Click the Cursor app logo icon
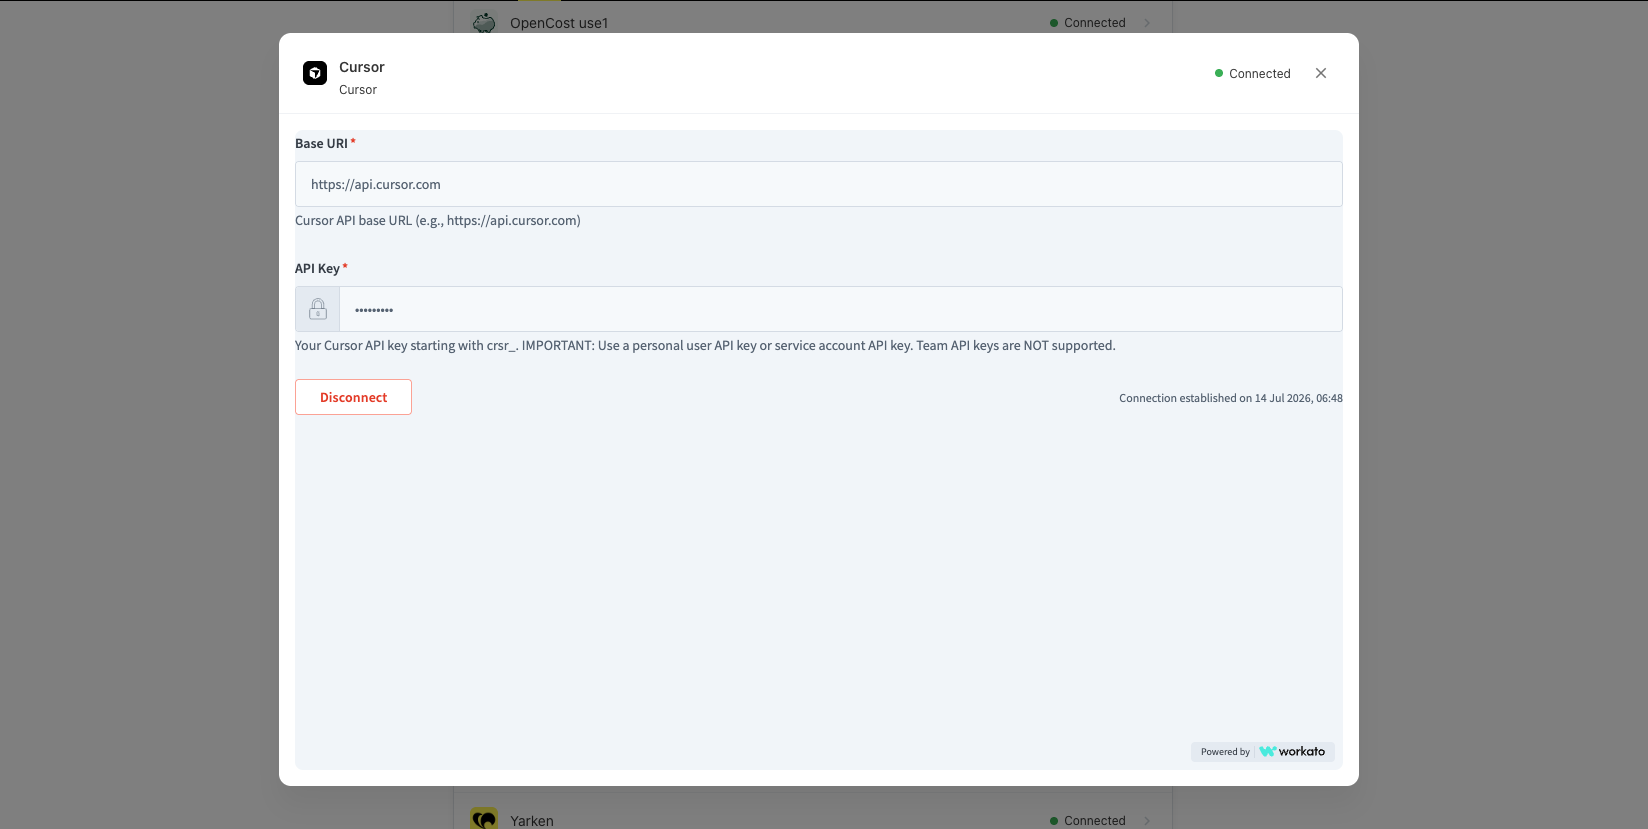The width and height of the screenshot is (1648, 829). (x=315, y=73)
